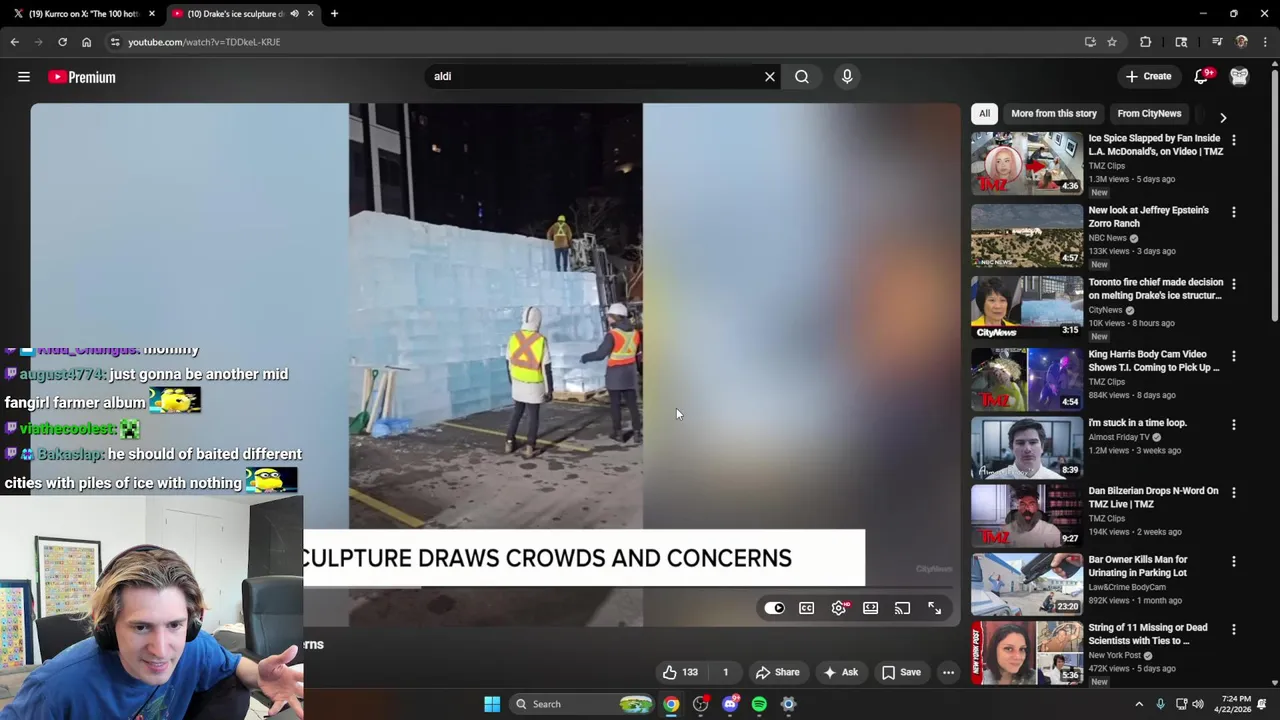
Task: Open the Toronto fire chief video thumbnail
Action: click(x=1027, y=307)
